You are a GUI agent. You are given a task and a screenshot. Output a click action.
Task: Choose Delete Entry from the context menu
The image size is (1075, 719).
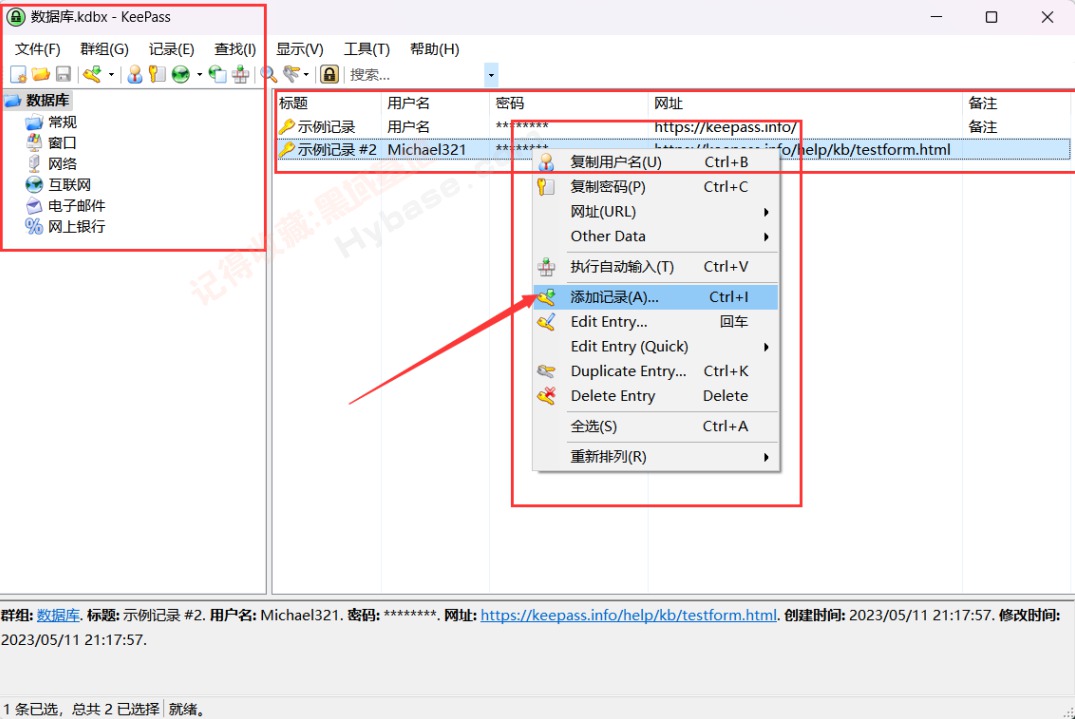[x=655, y=395]
